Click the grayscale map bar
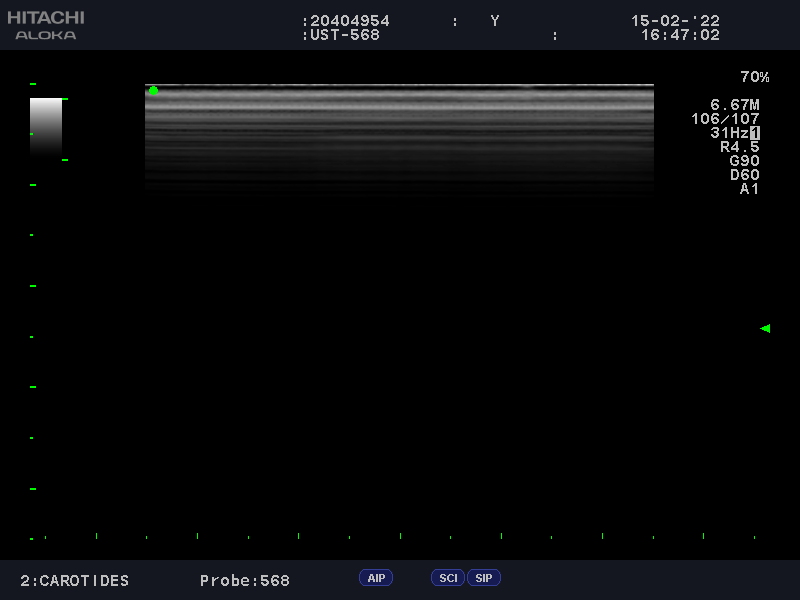The width and height of the screenshot is (800, 600). click(46, 125)
